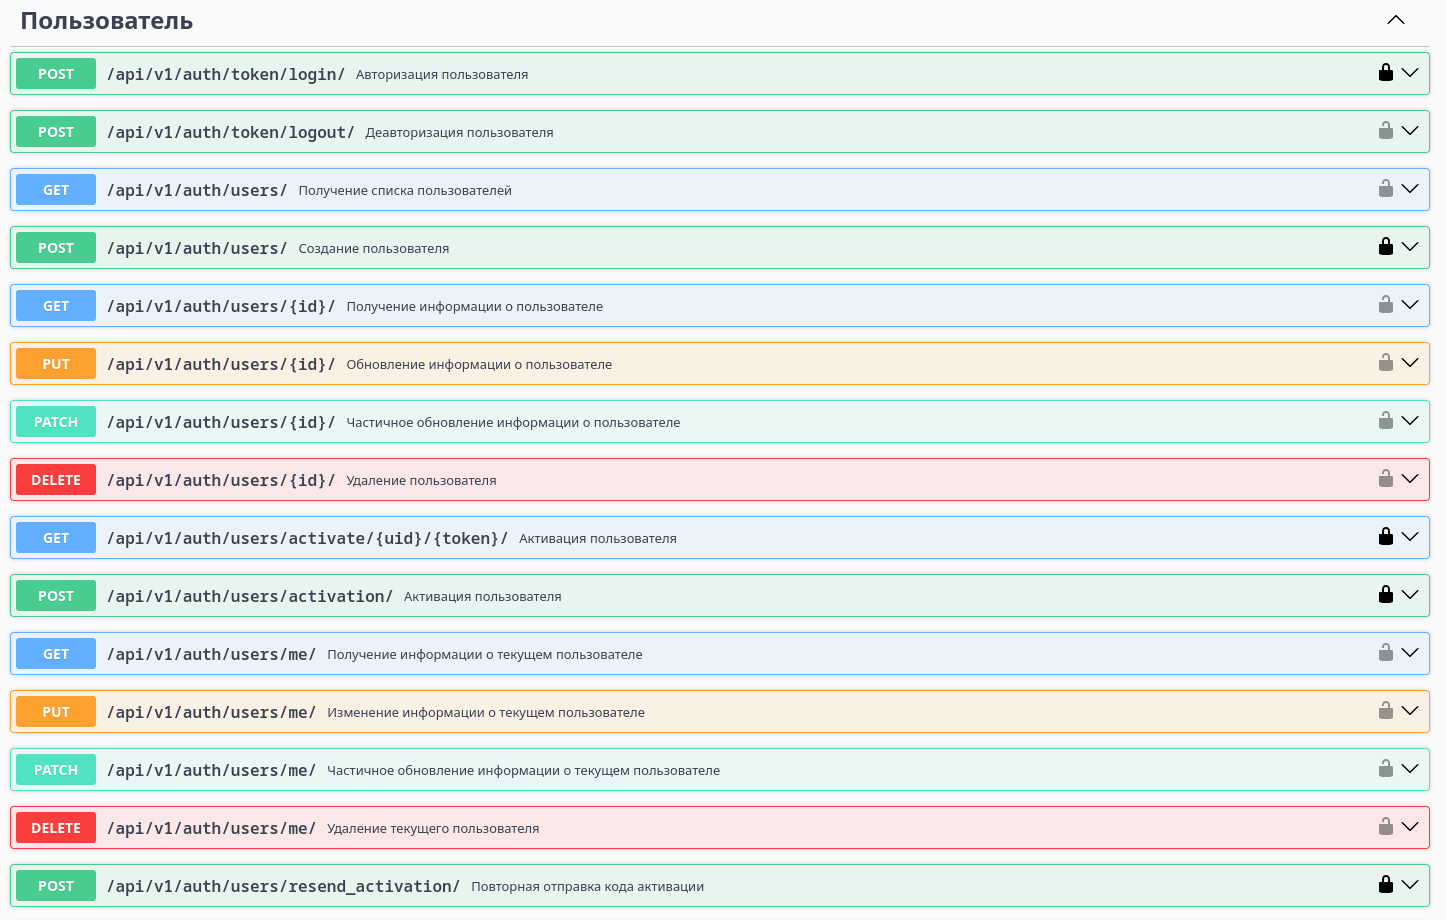
Task: Collapse the Пользователь section with its chevron
Action: click(x=1396, y=20)
